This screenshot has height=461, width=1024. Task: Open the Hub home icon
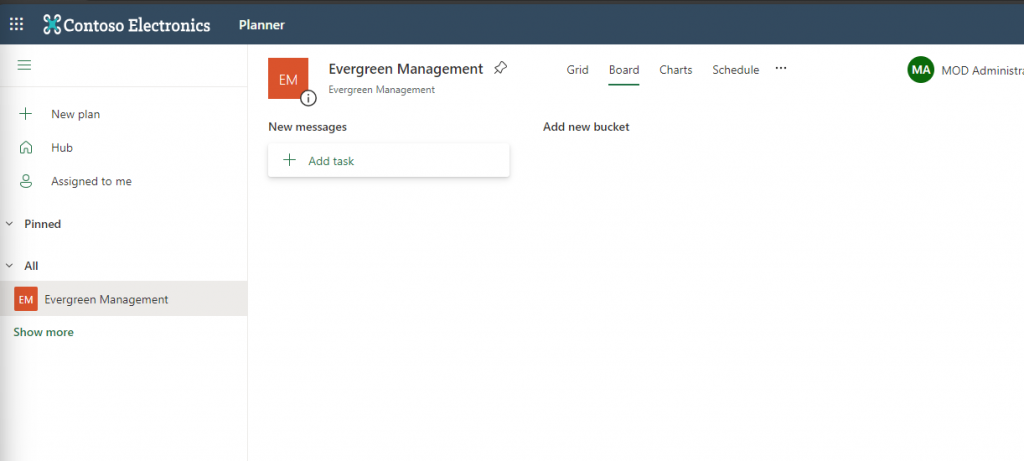pyautogui.click(x=26, y=148)
